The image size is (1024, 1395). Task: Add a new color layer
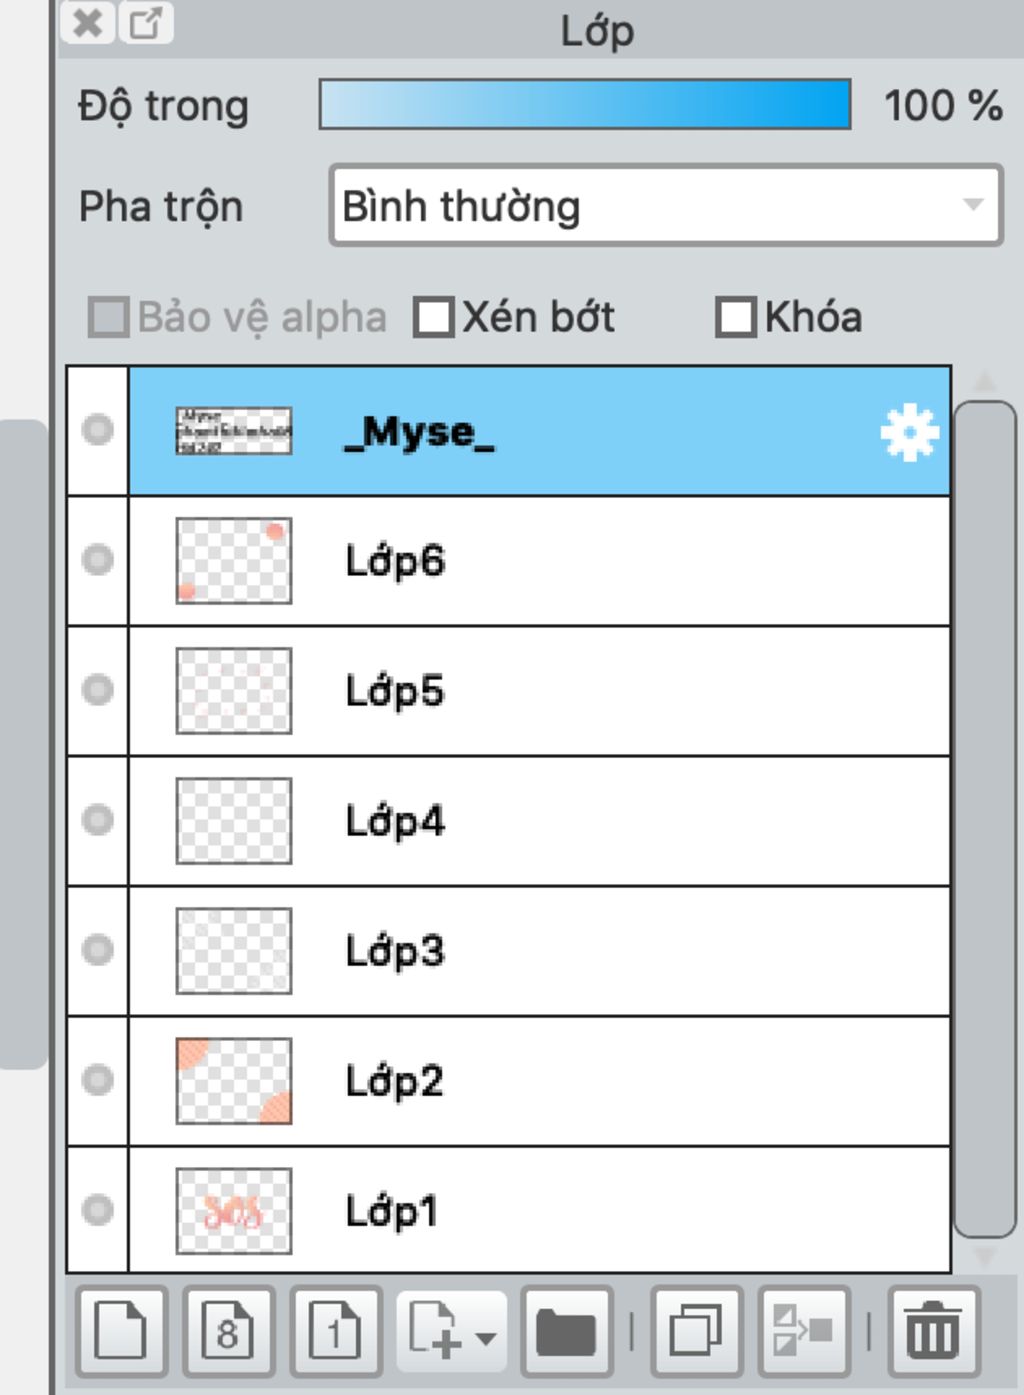tap(121, 1331)
